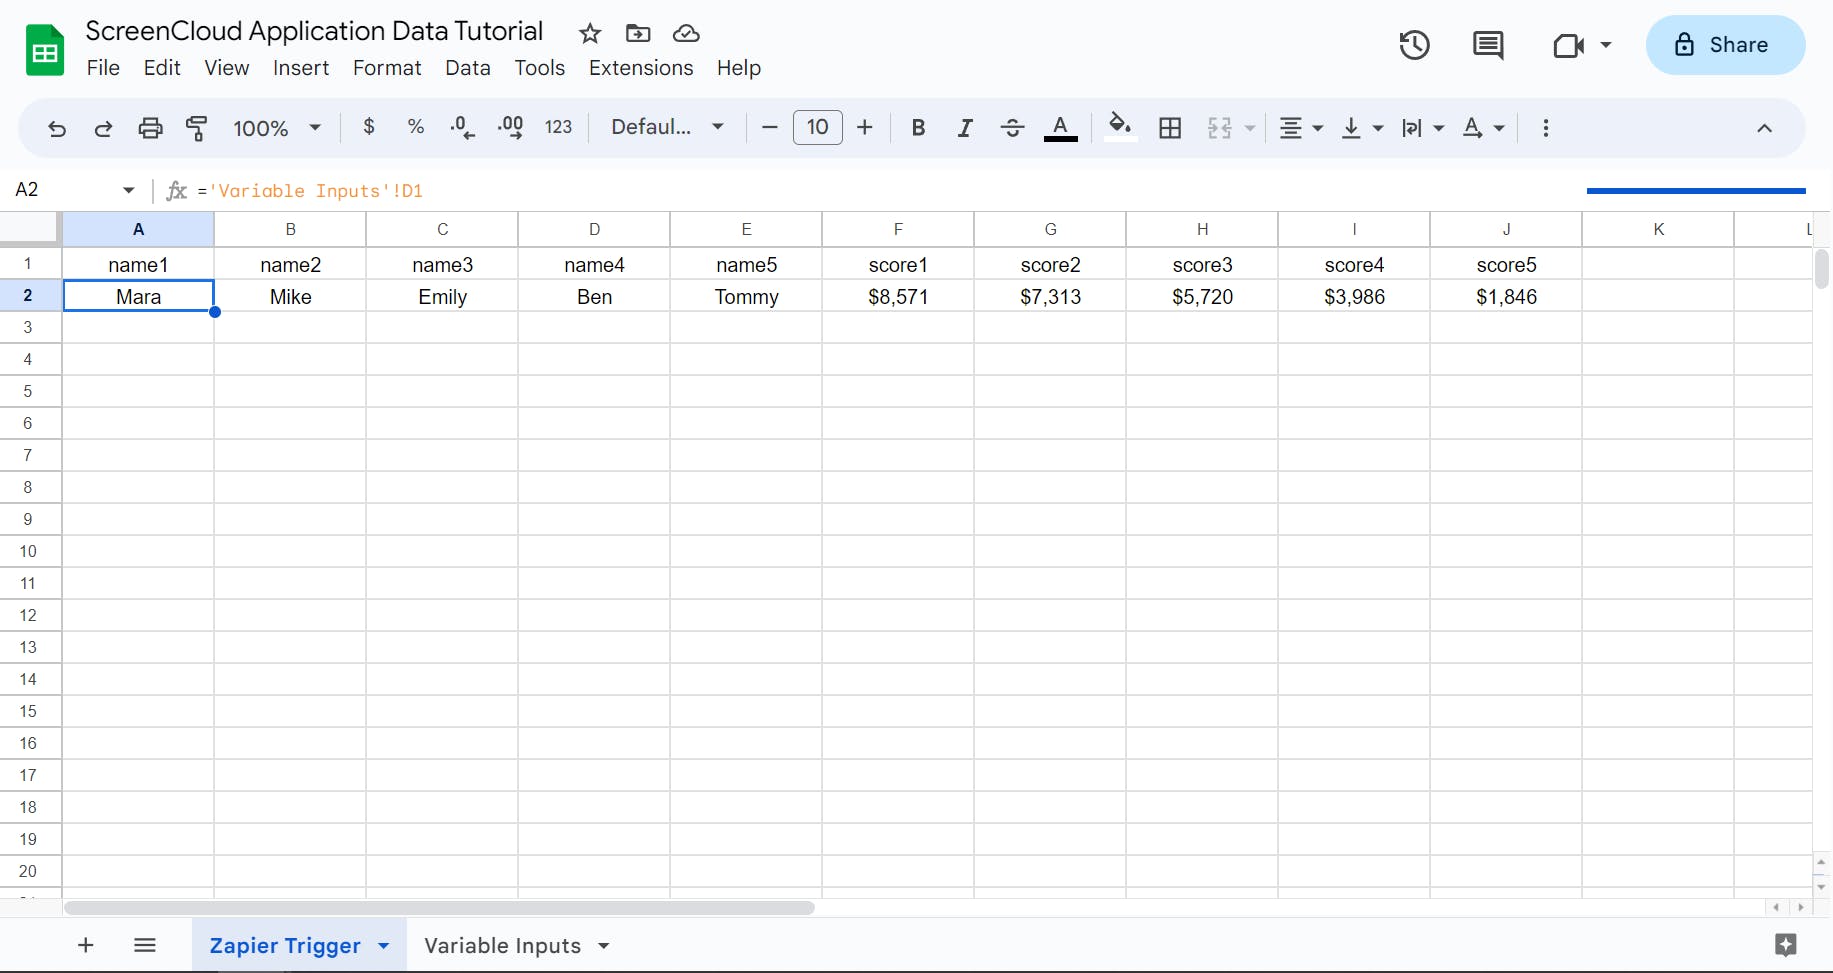1833x973 pixels.
Task: Click the horizontal scrollbar
Action: pyautogui.click(x=439, y=908)
